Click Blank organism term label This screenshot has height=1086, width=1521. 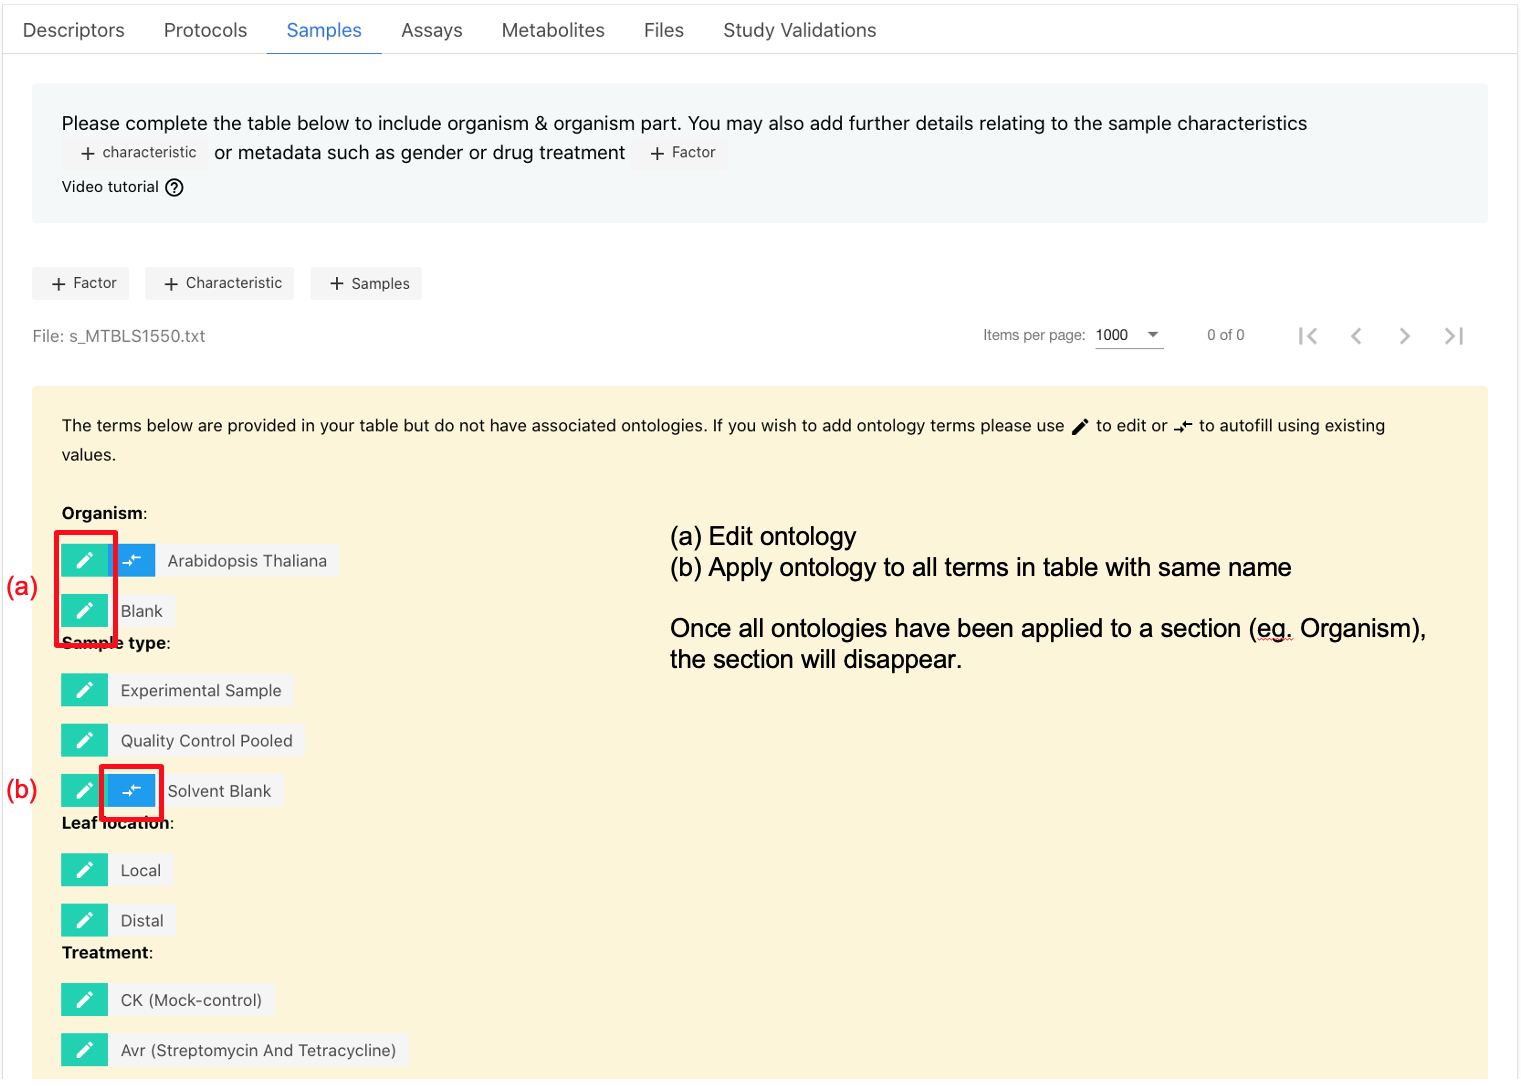pos(142,611)
